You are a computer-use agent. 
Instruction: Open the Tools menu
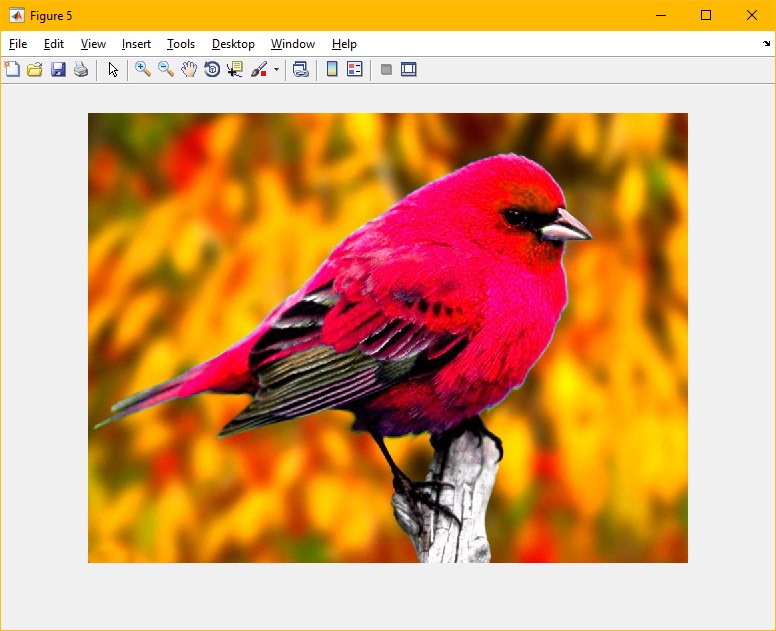[x=181, y=44]
